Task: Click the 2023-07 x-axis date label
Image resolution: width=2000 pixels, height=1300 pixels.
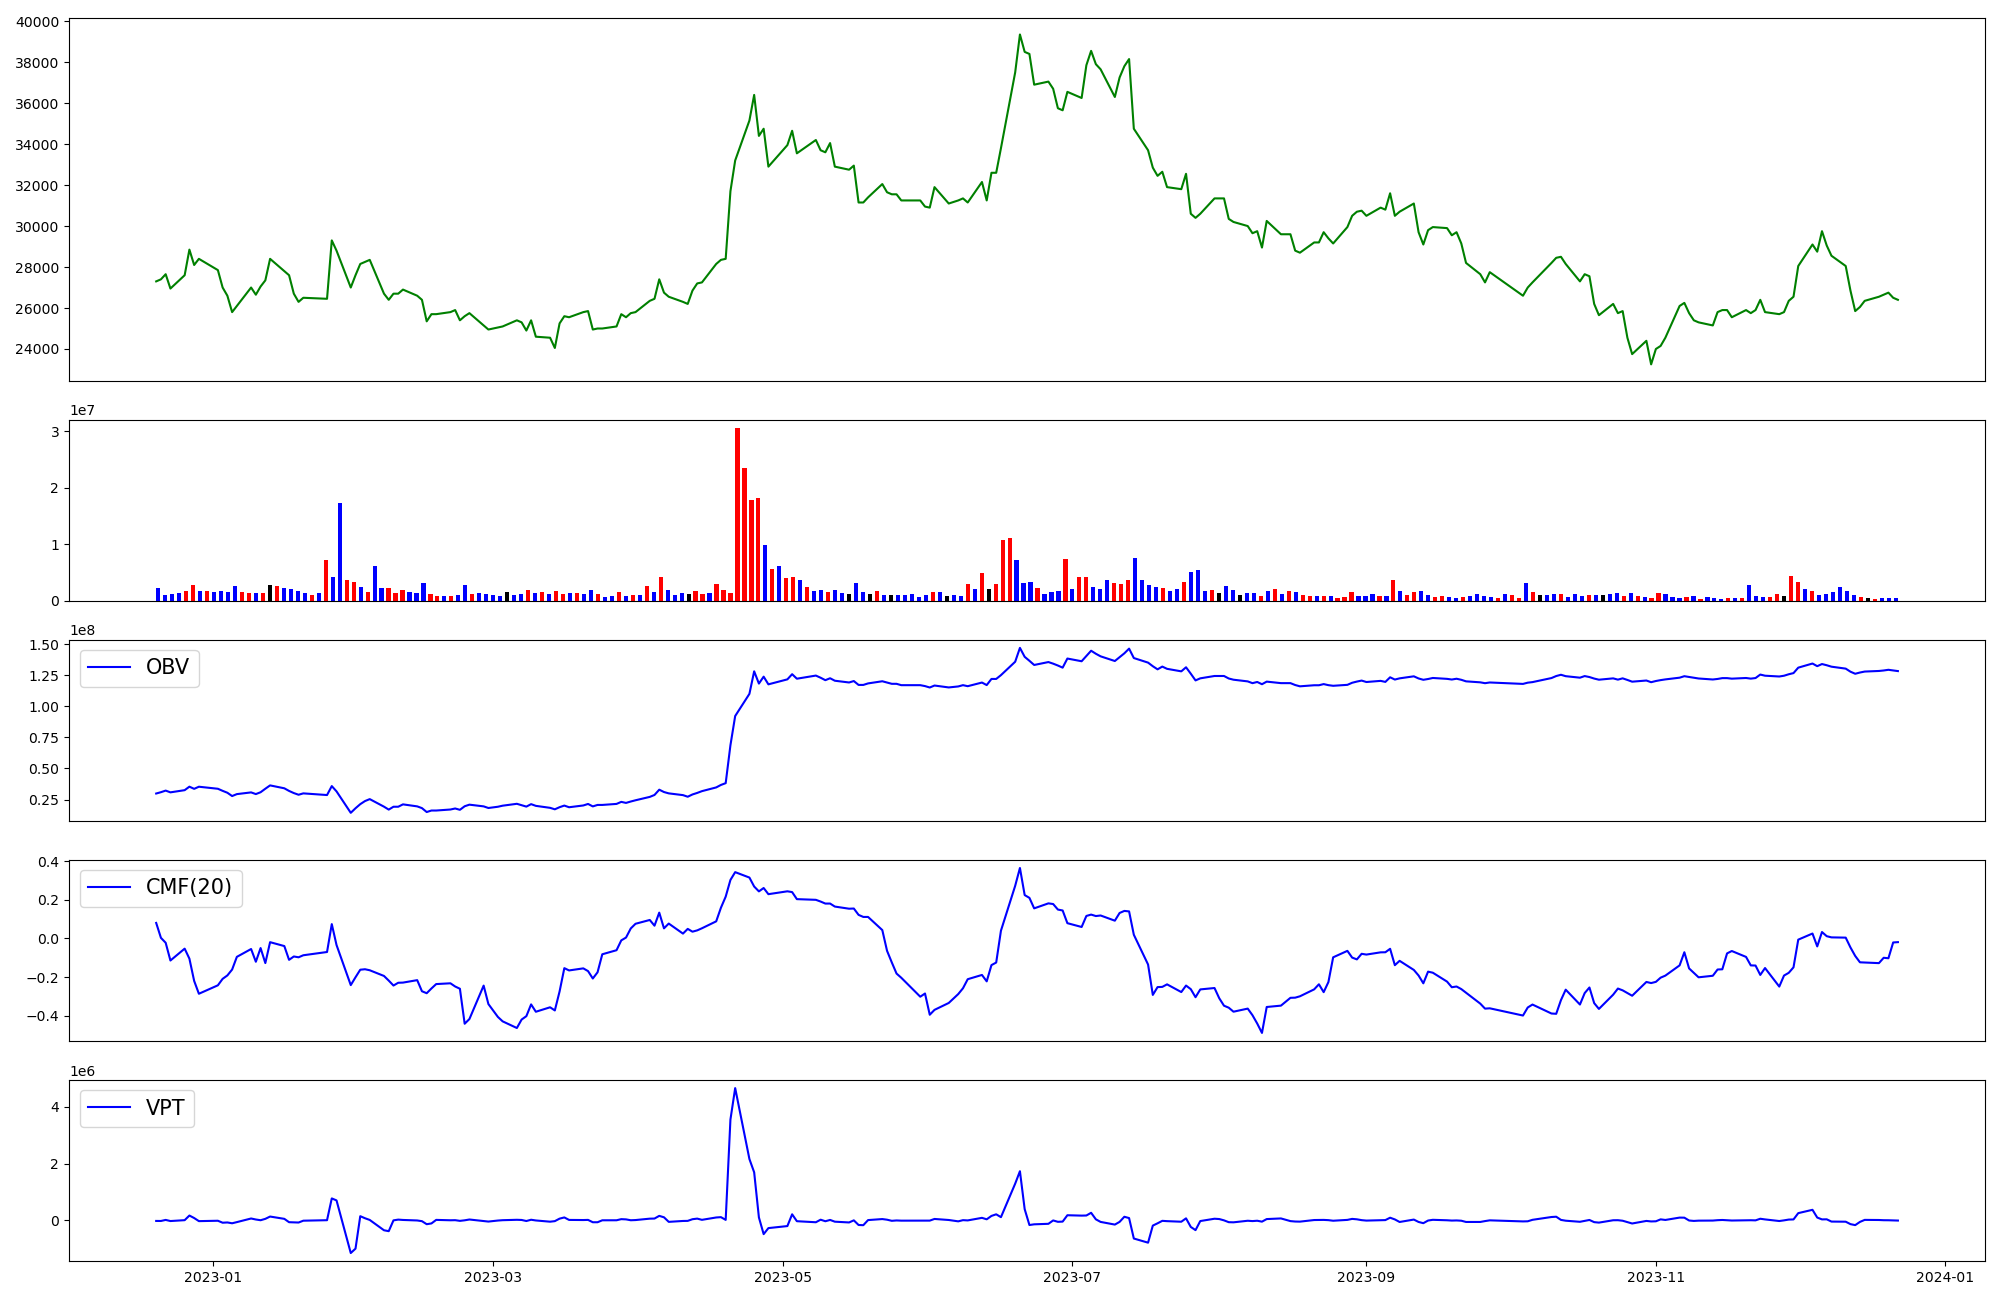Action: [x=1072, y=1277]
